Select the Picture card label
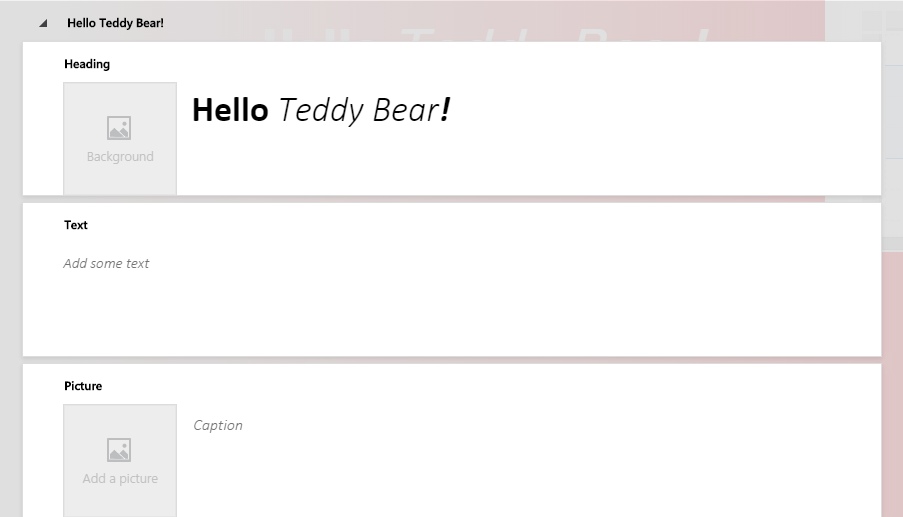Screen dimensions: 903x517 [x=83, y=386]
